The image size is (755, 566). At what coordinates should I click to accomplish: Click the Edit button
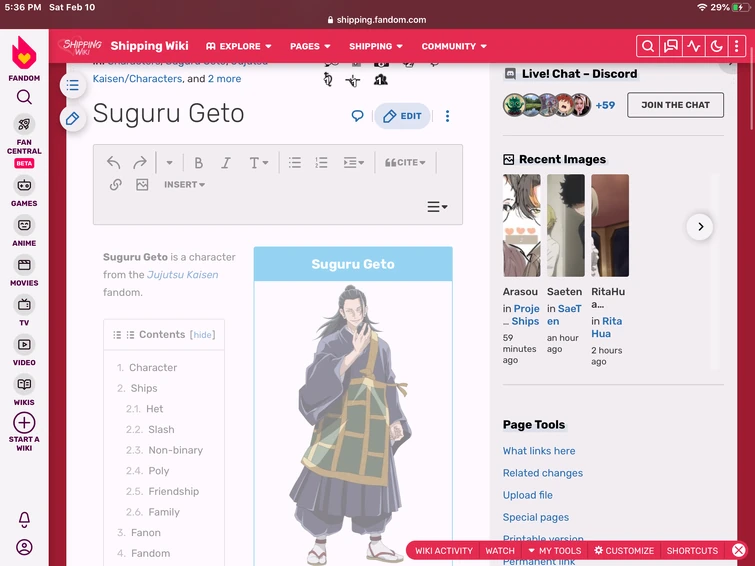coord(403,116)
